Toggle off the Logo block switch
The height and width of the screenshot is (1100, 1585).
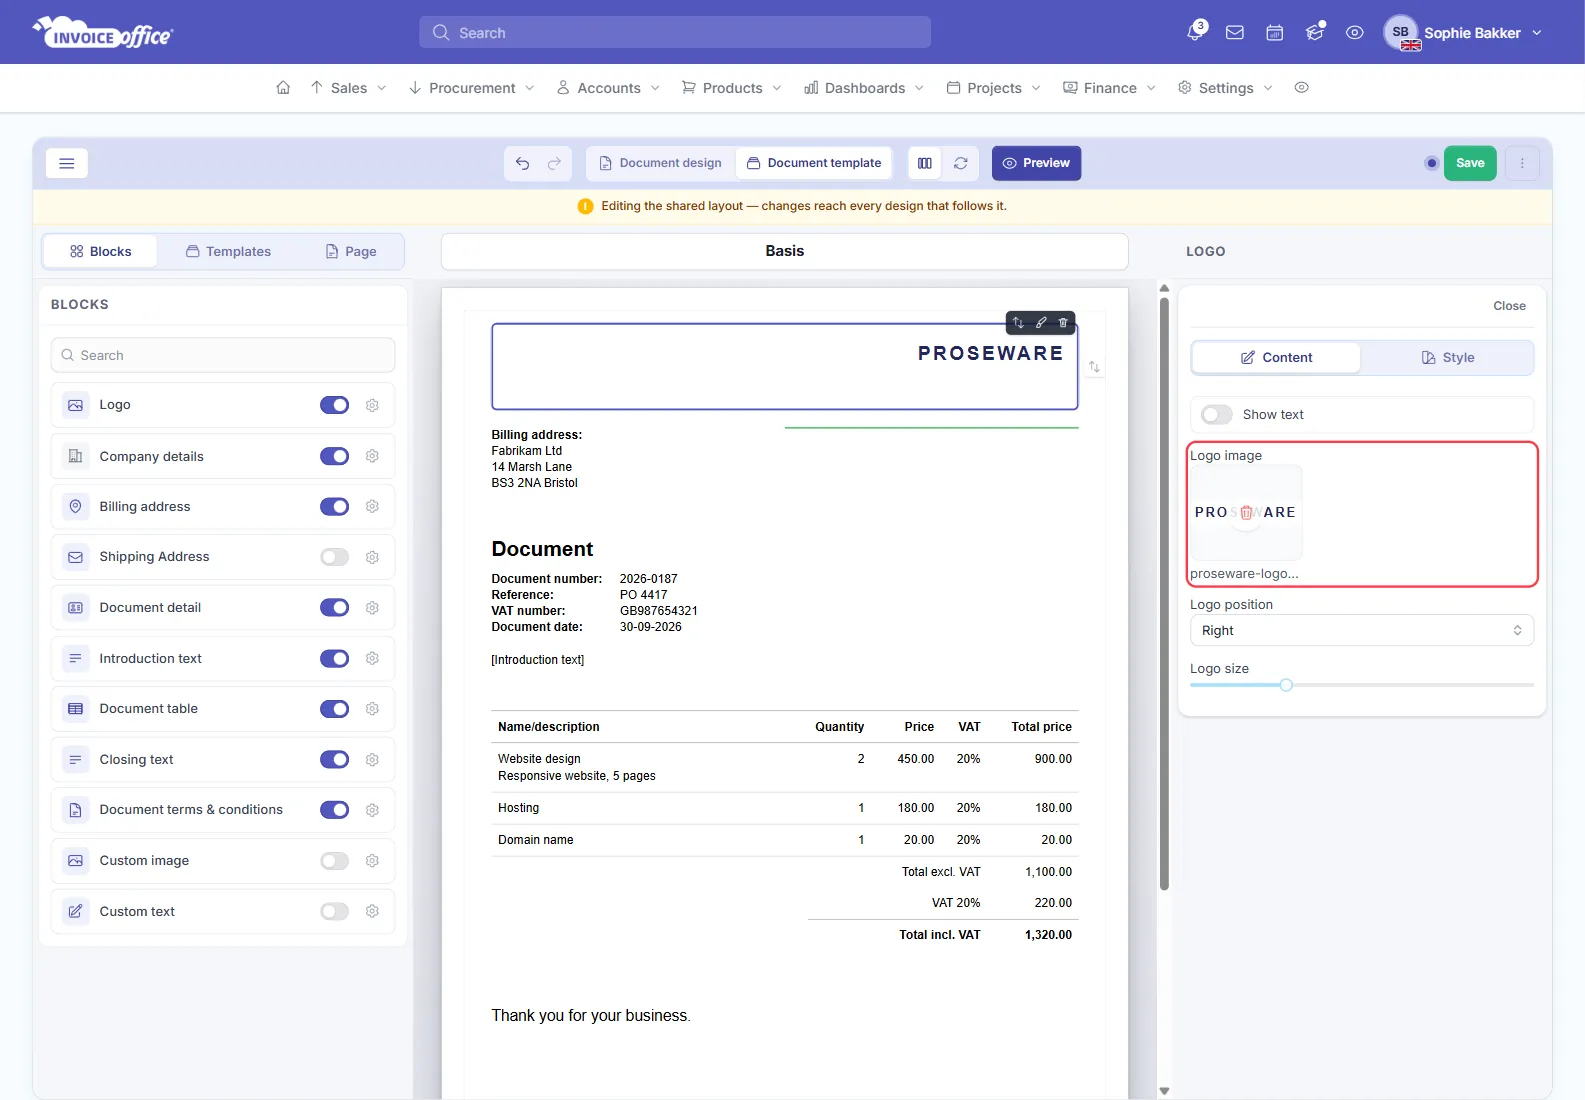pyautogui.click(x=334, y=405)
